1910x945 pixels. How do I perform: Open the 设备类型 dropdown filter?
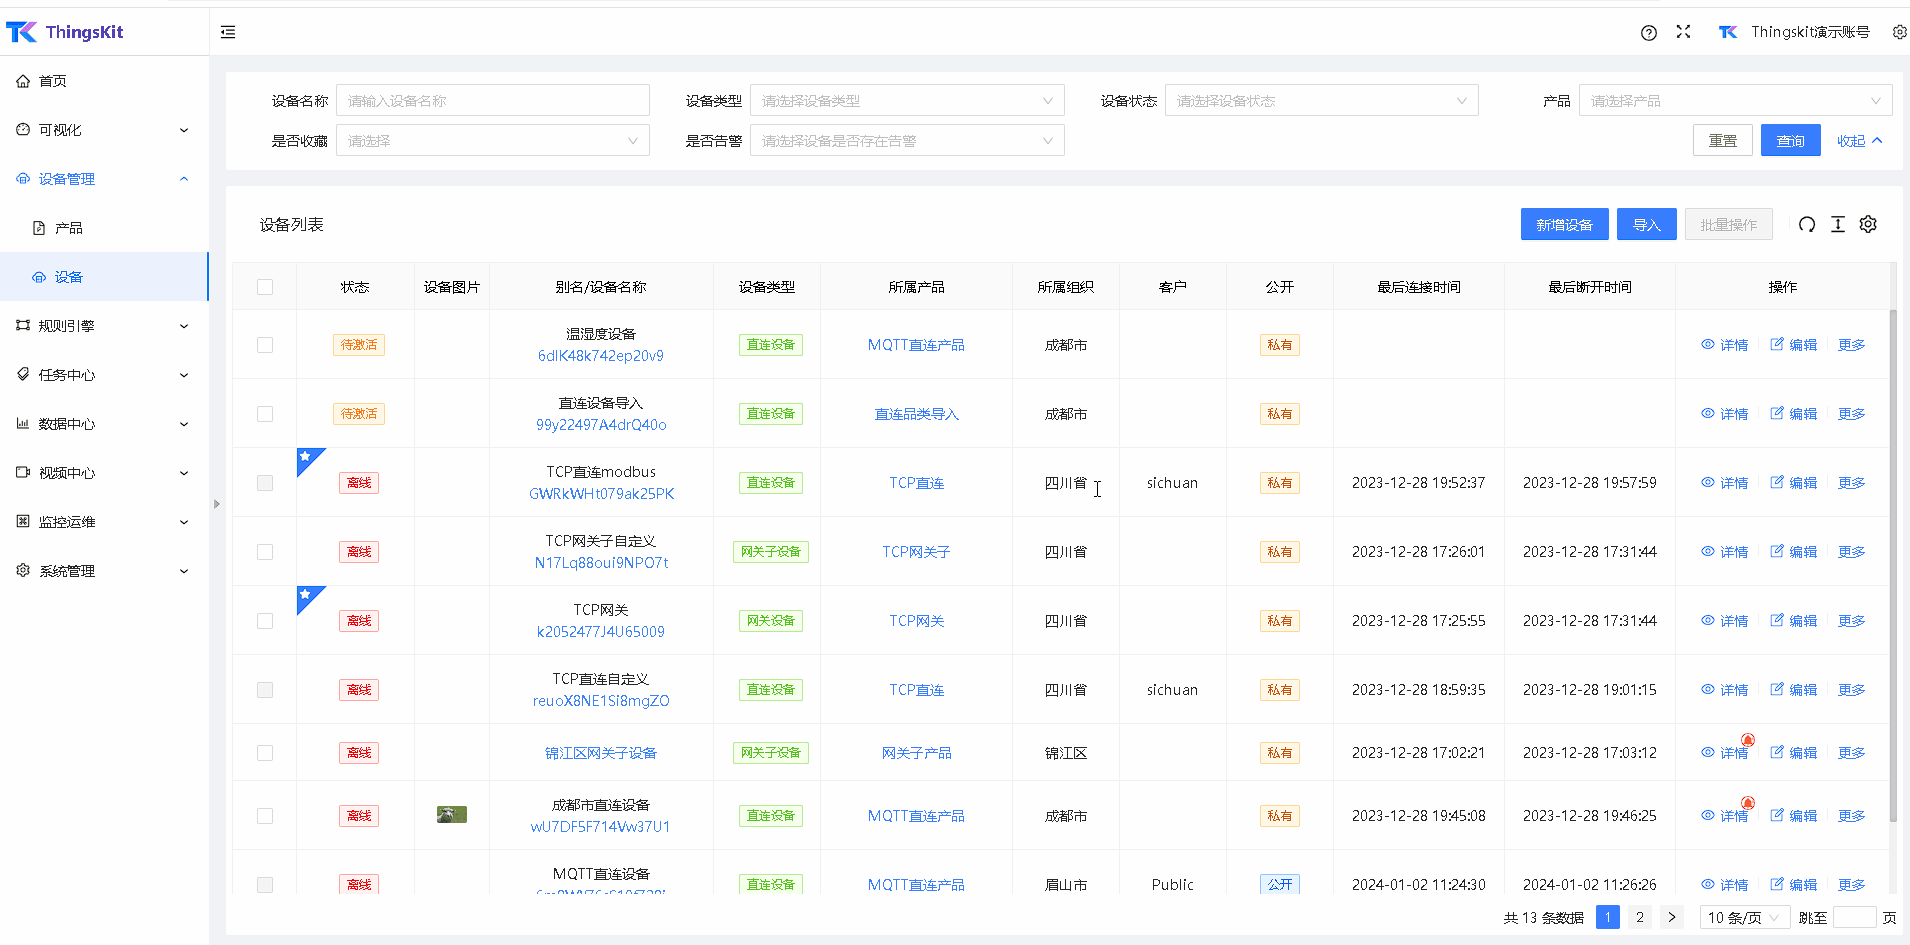click(906, 101)
